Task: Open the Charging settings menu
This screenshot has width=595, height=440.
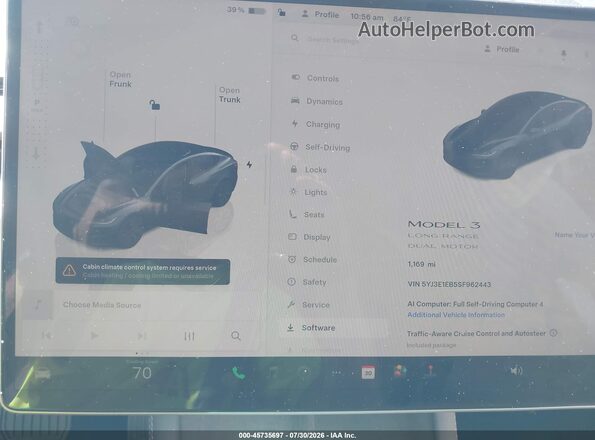Action: [x=315, y=124]
